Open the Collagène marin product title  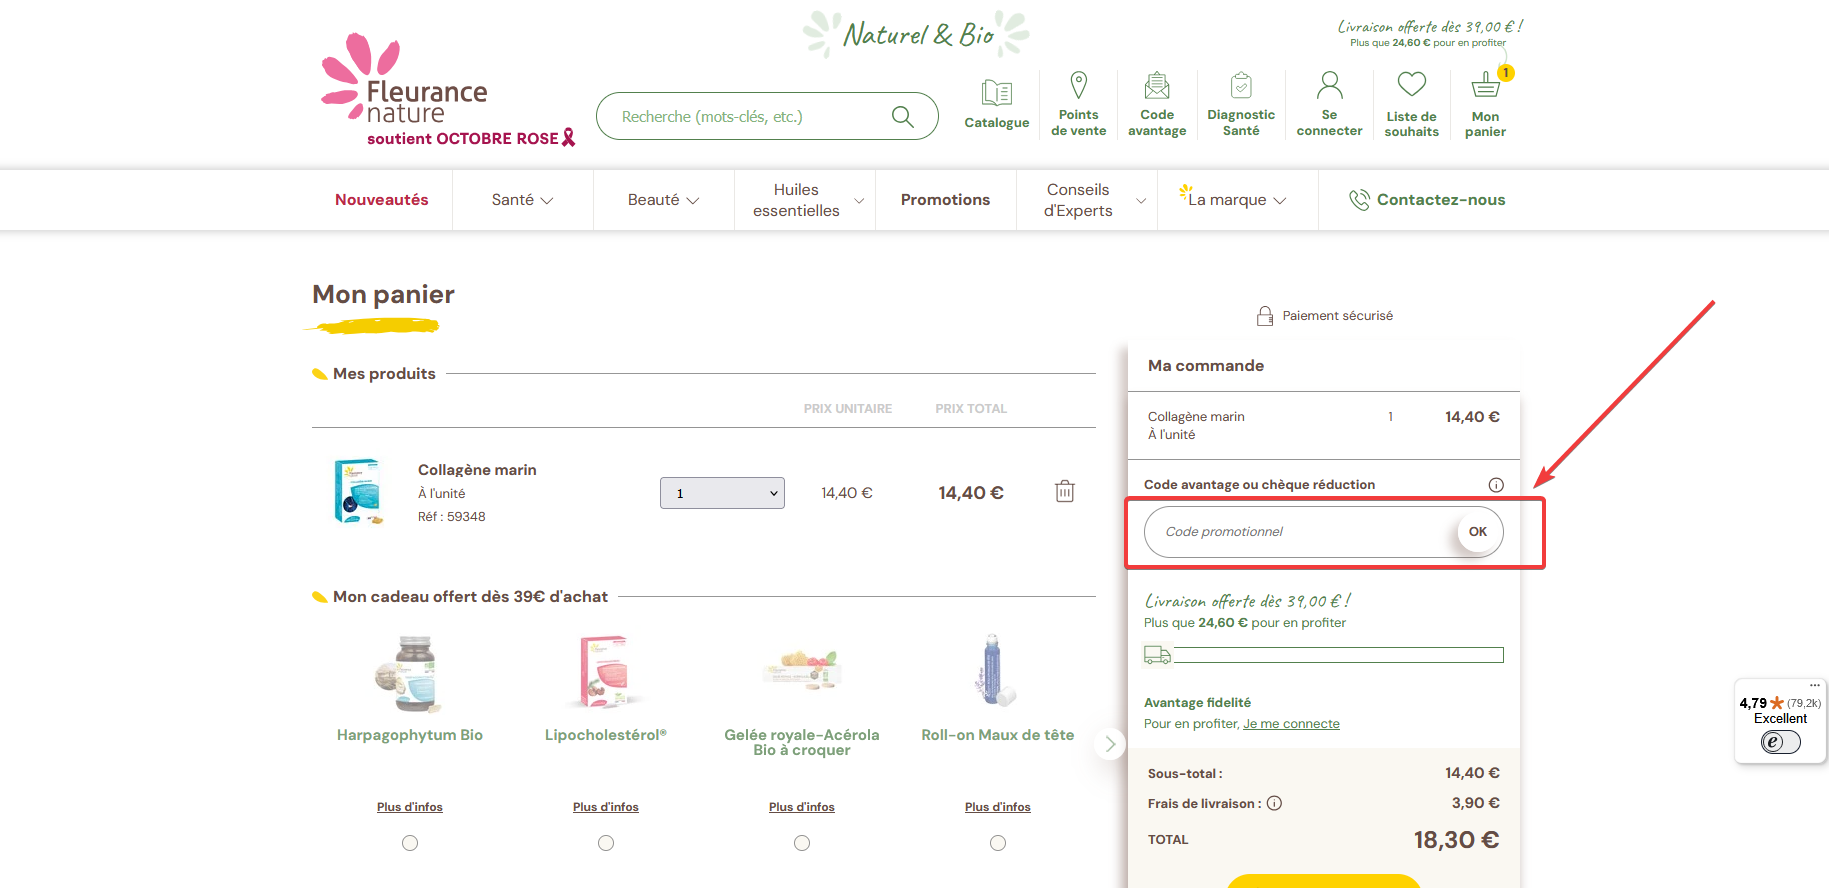(x=477, y=470)
